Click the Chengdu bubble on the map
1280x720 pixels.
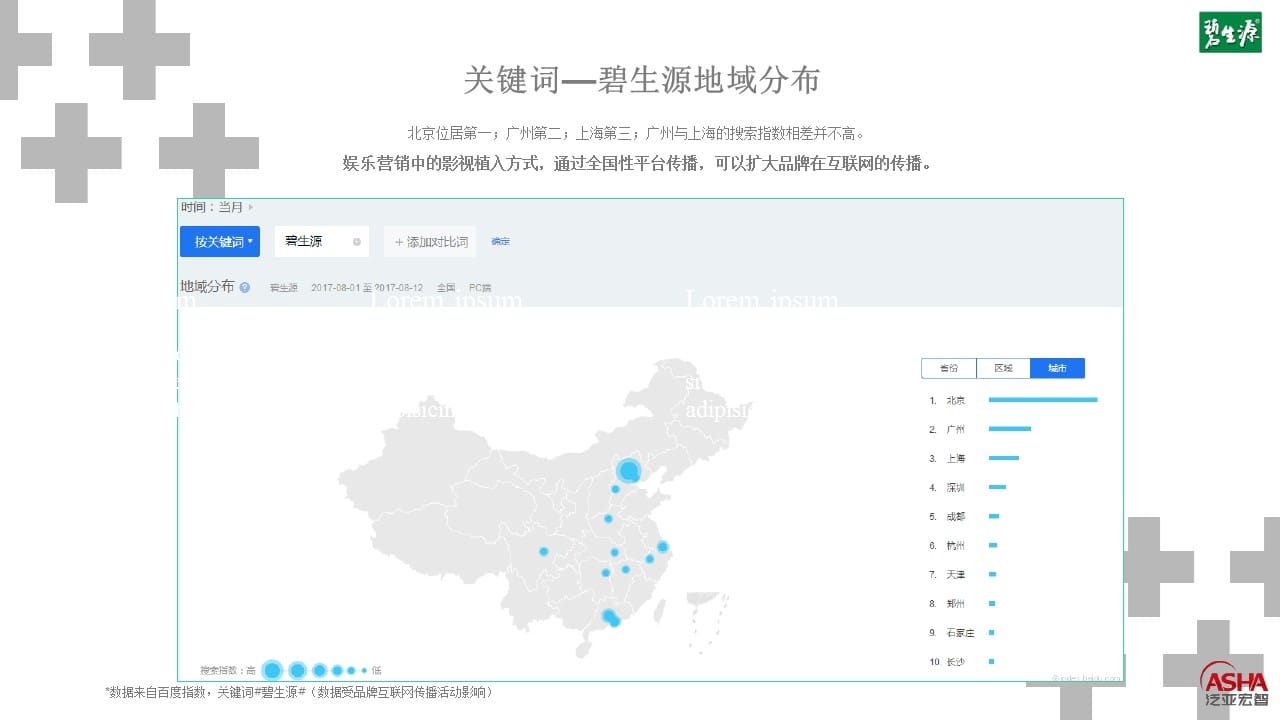[544, 551]
